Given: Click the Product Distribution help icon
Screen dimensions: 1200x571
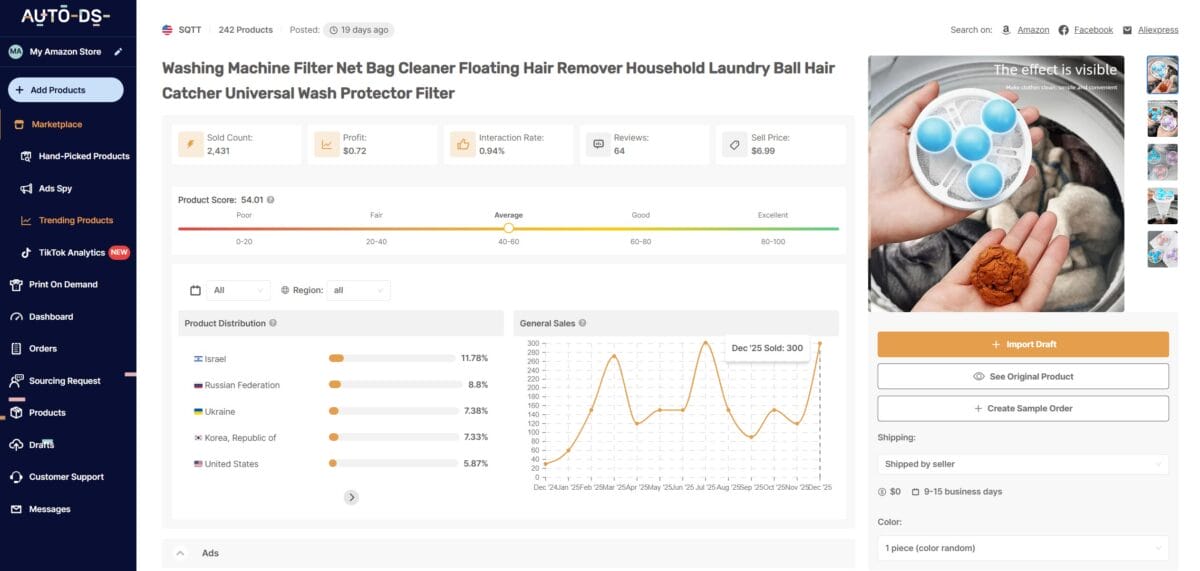Looking at the screenshot, I should point(273,323).
